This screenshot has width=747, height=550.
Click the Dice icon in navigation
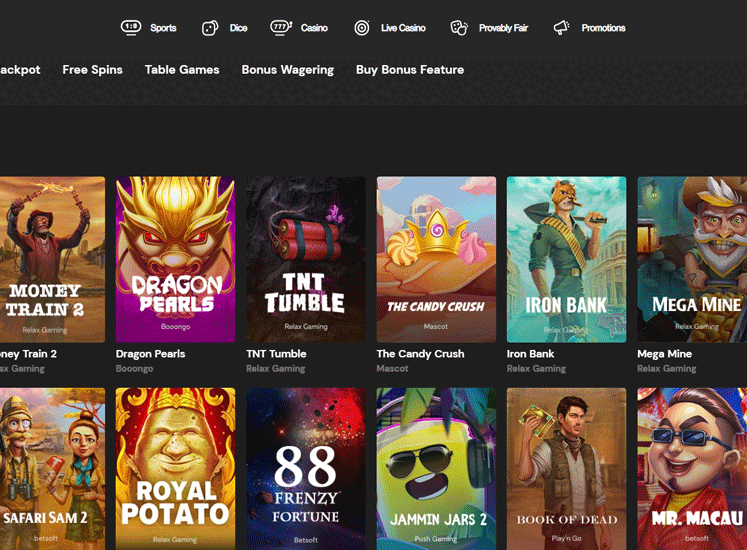tap(210, 28)
